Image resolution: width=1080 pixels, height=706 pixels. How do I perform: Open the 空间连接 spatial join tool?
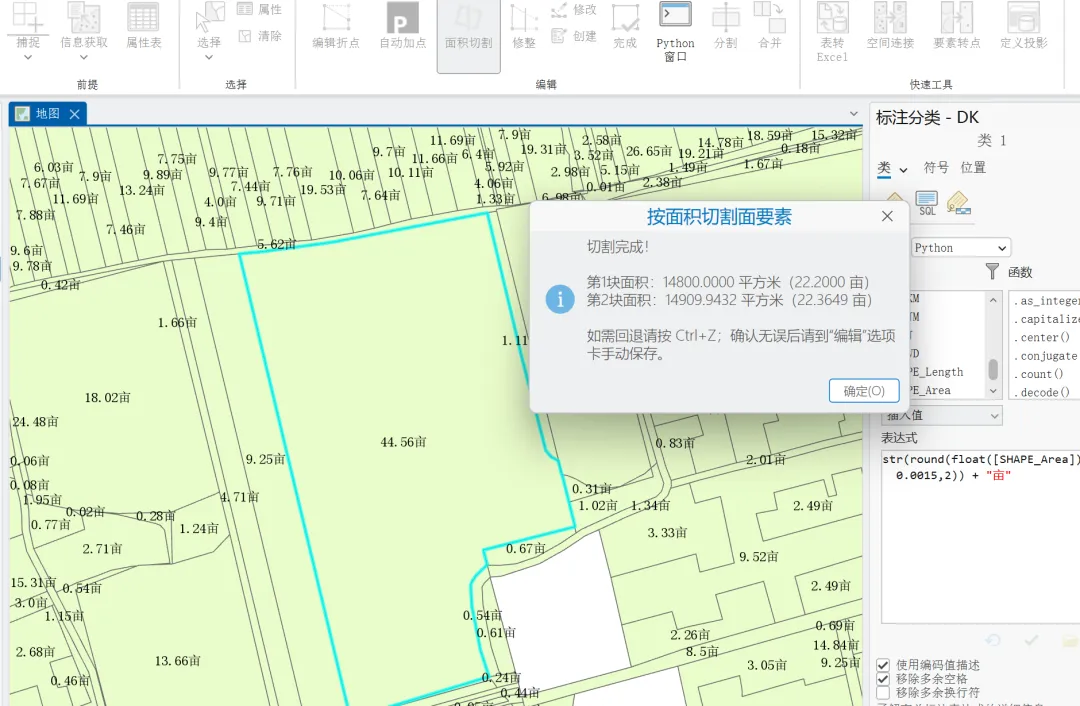(890, 26)
